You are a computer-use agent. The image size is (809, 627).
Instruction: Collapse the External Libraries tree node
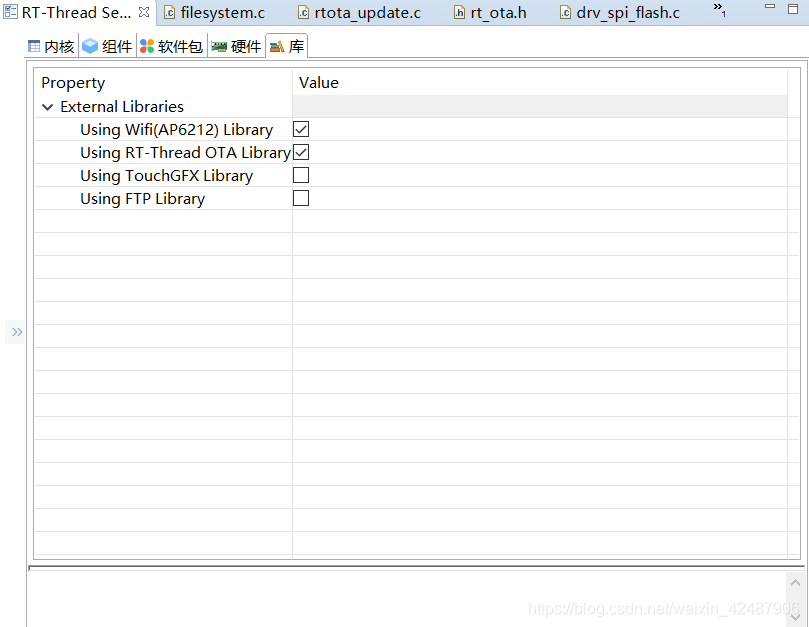(47, 107)
